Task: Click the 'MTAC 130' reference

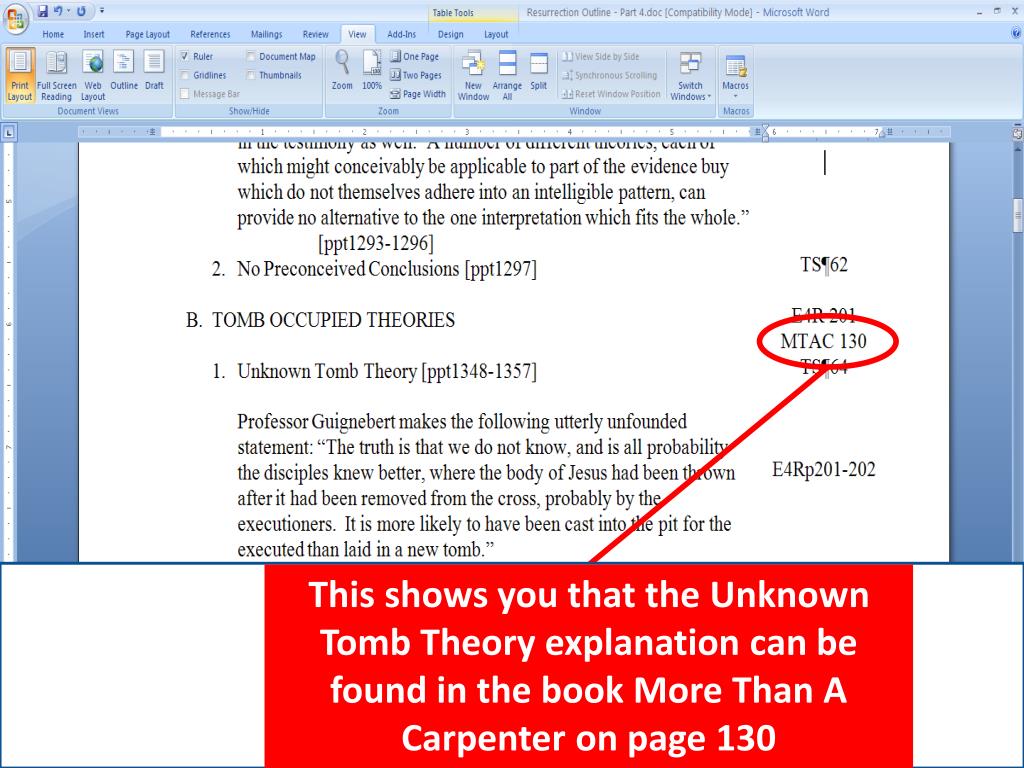Action: point(824,341)
